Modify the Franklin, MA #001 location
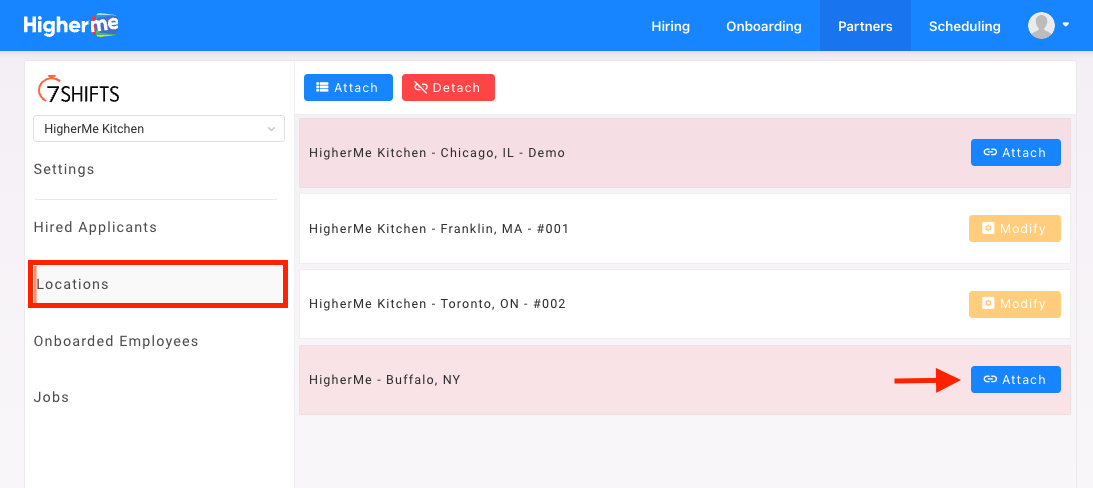The image size is (1093, 488). (x=1015, y=229)
